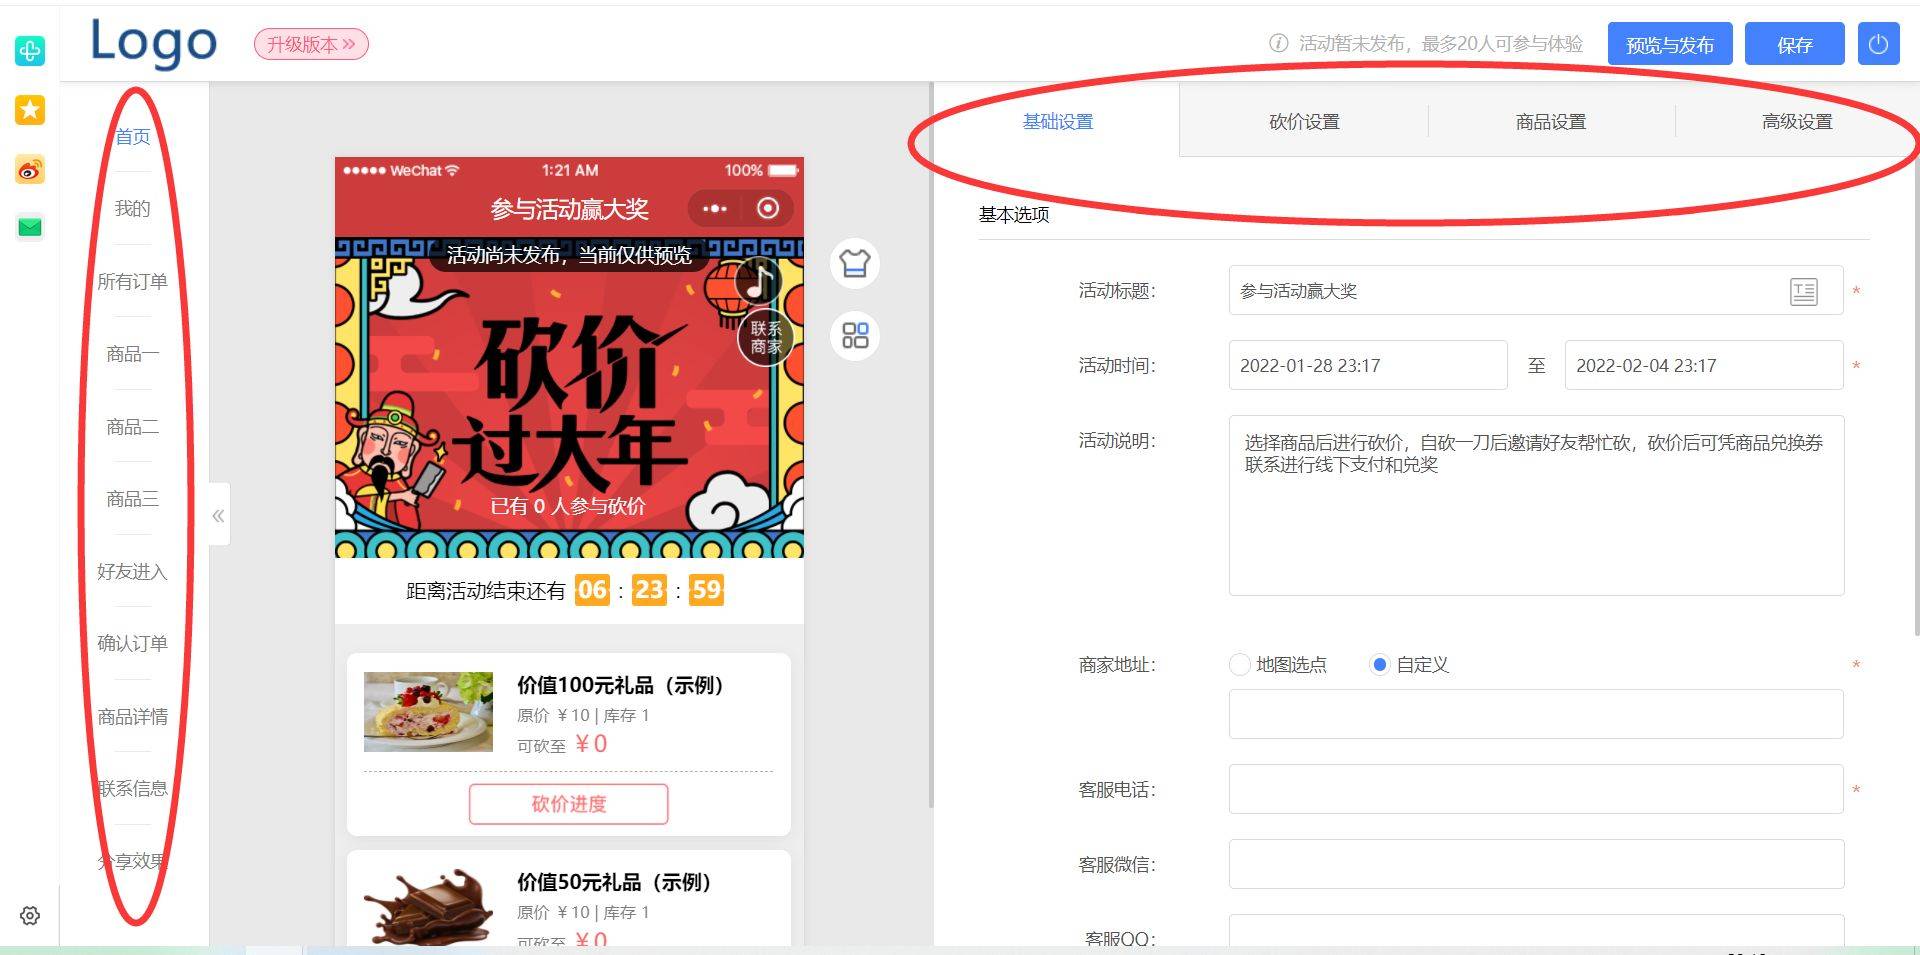1920x955 pixels.
Task: Click the green mail envelope icon
Action: click(x=30, y=228)
